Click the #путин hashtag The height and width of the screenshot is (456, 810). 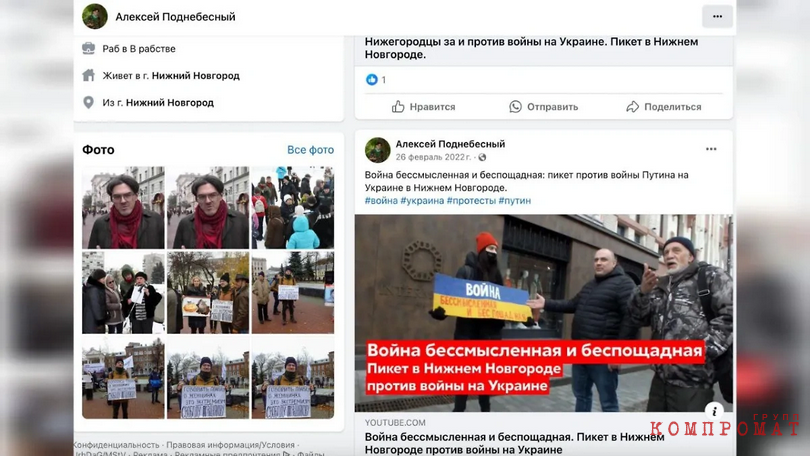[515, 200]
